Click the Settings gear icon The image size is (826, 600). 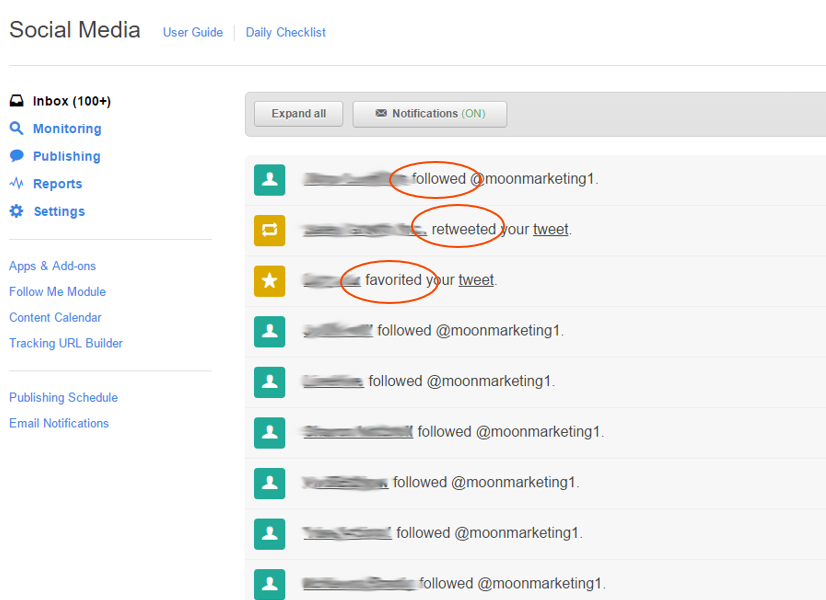tap(16, 211)
